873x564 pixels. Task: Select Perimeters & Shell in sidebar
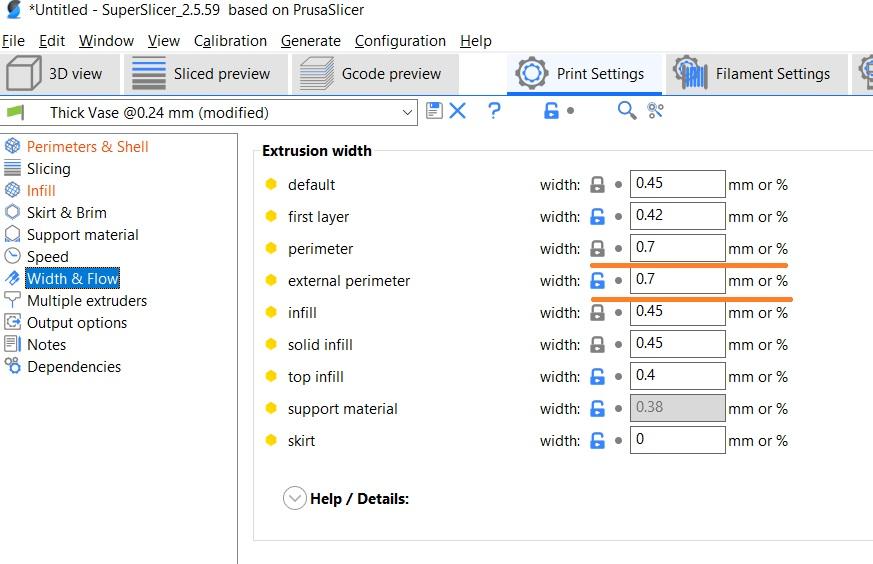[87, 147]
